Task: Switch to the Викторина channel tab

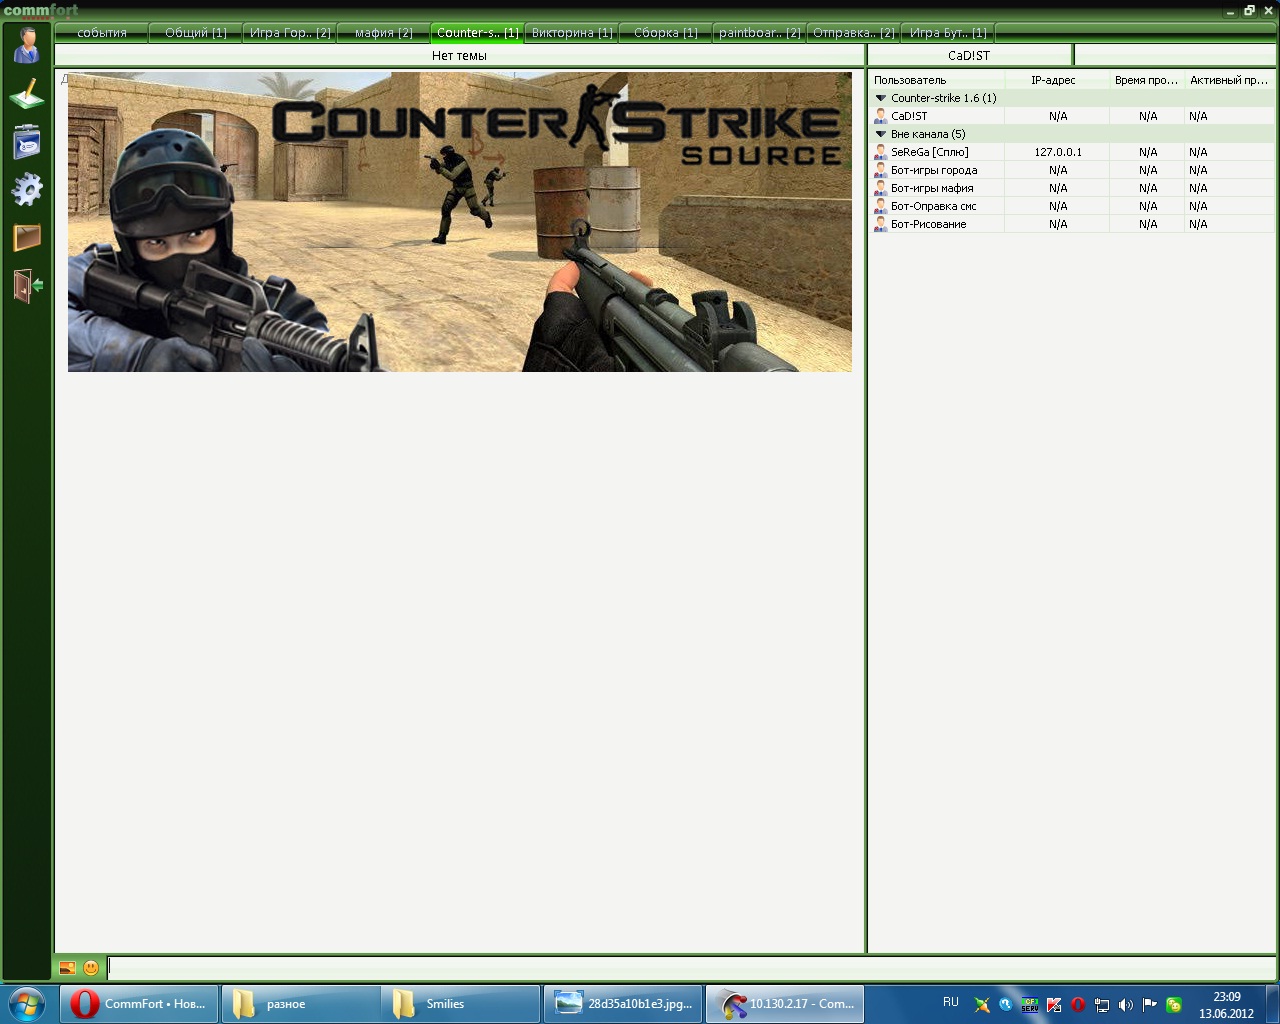Action: (572, 33)
